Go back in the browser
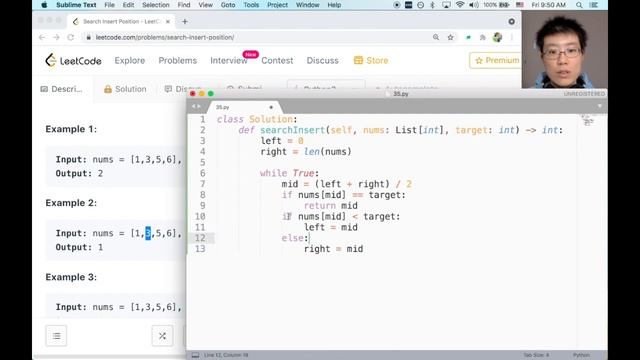This screenshot has height=360, width=640. [42, 37]
